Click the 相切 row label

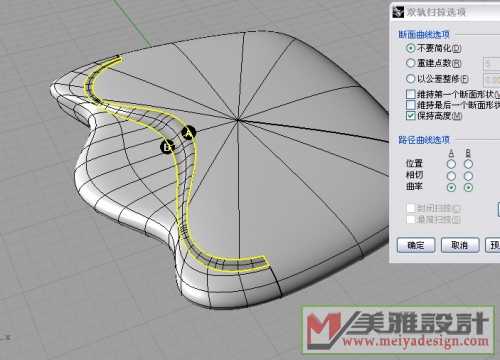[414, 175]
